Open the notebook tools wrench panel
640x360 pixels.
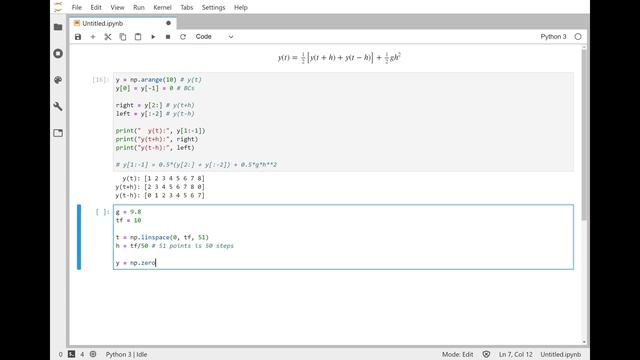pos(58,107)
